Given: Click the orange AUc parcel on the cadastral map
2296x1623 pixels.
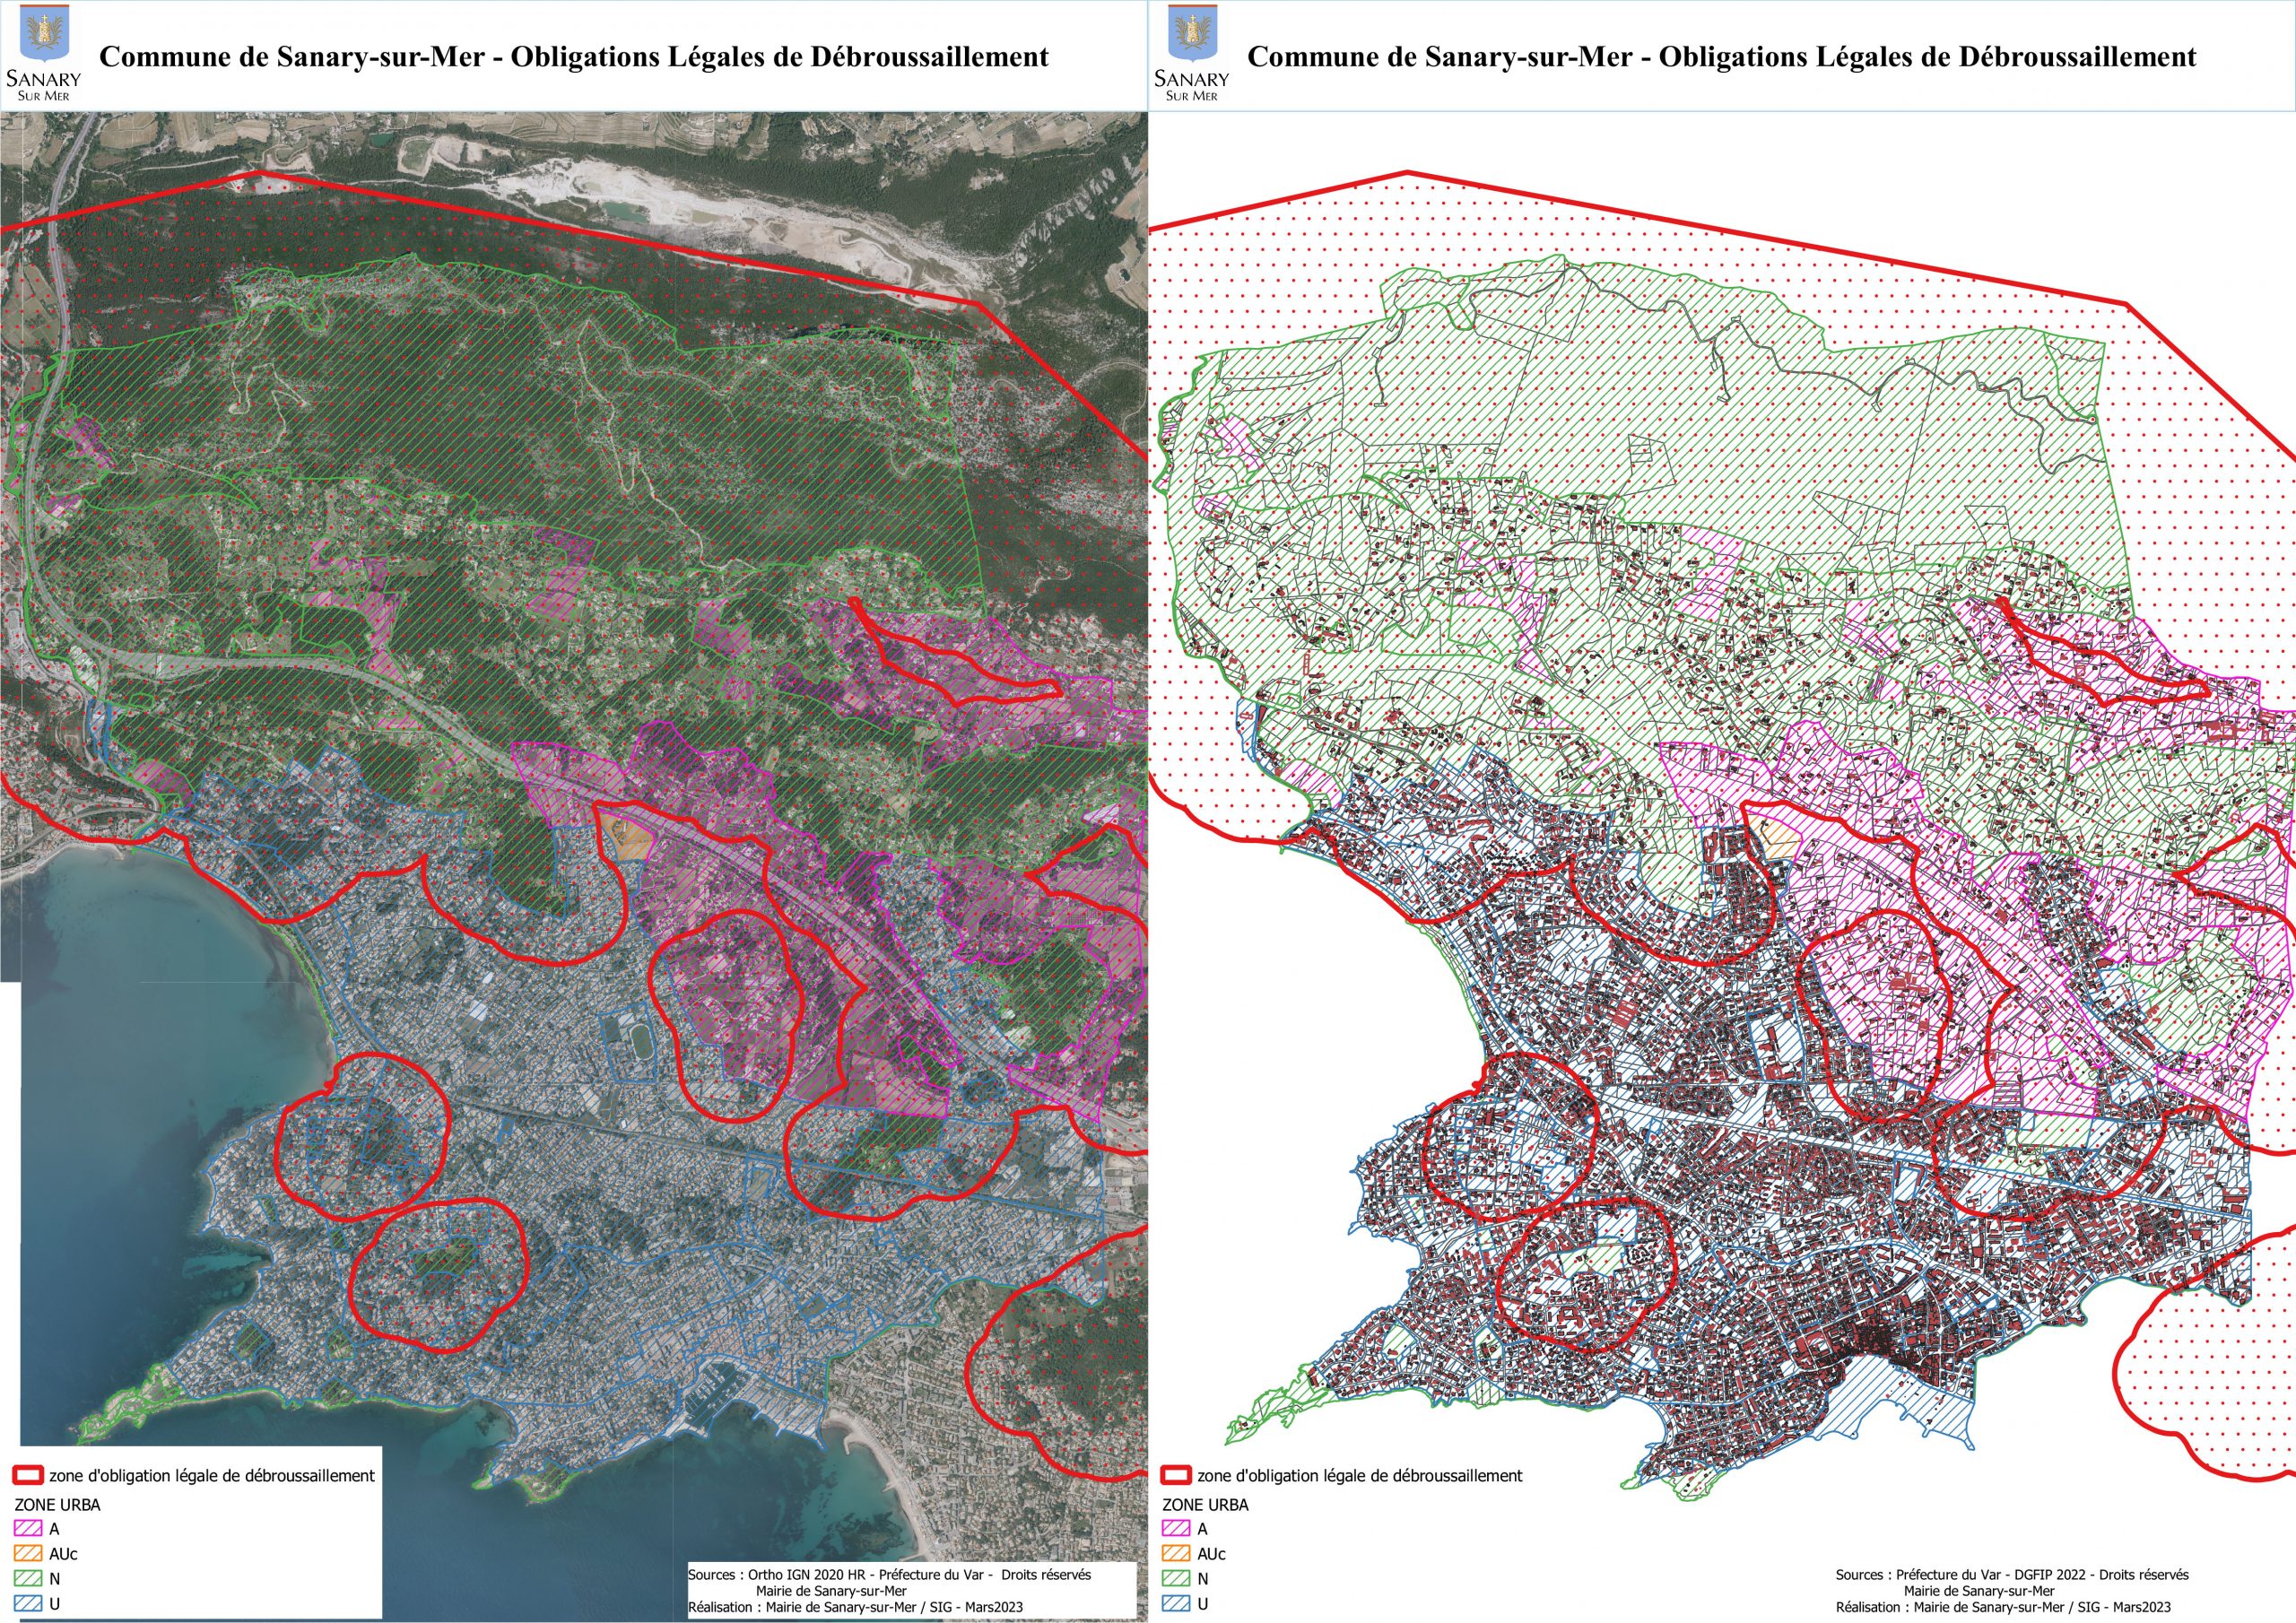Looking at the screenshot, I should (x=1775, y=838).
